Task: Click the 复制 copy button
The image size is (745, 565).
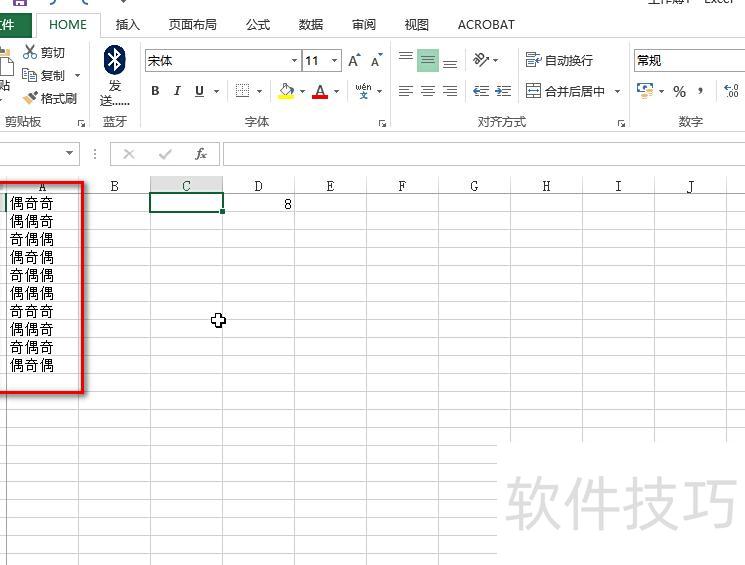Action: 44,75
